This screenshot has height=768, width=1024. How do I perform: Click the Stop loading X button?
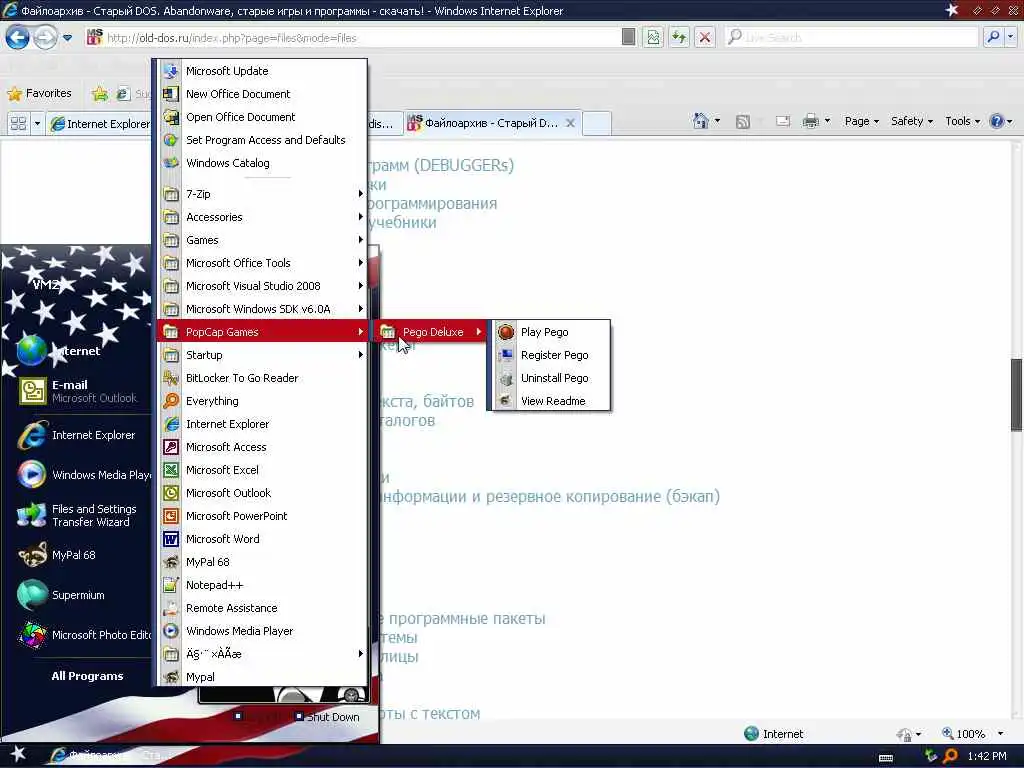click(x=705, y=37)
